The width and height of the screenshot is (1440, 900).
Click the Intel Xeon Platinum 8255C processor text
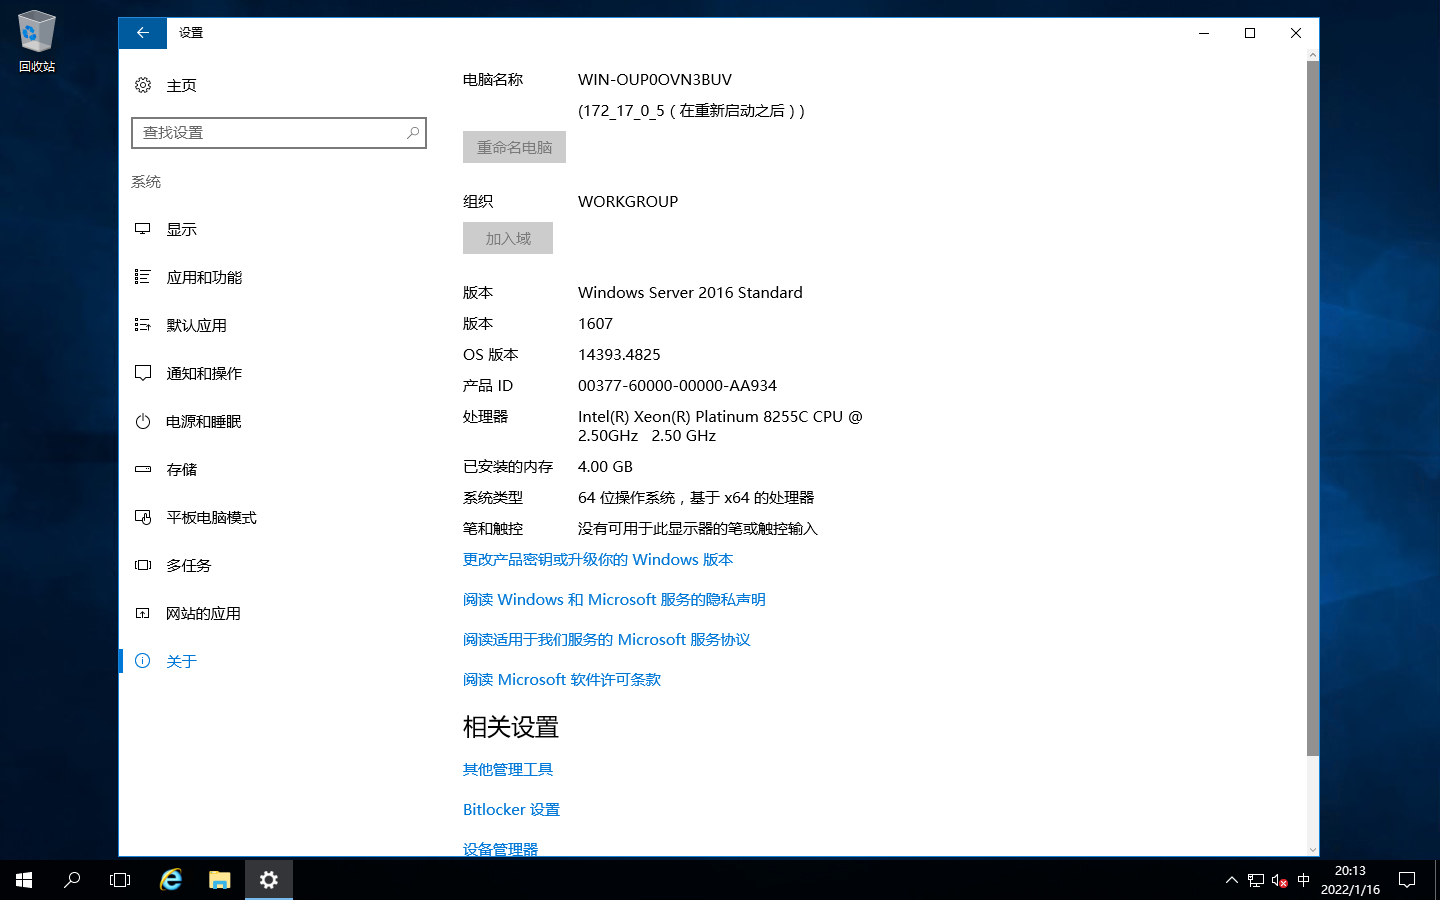click(720, 426)
